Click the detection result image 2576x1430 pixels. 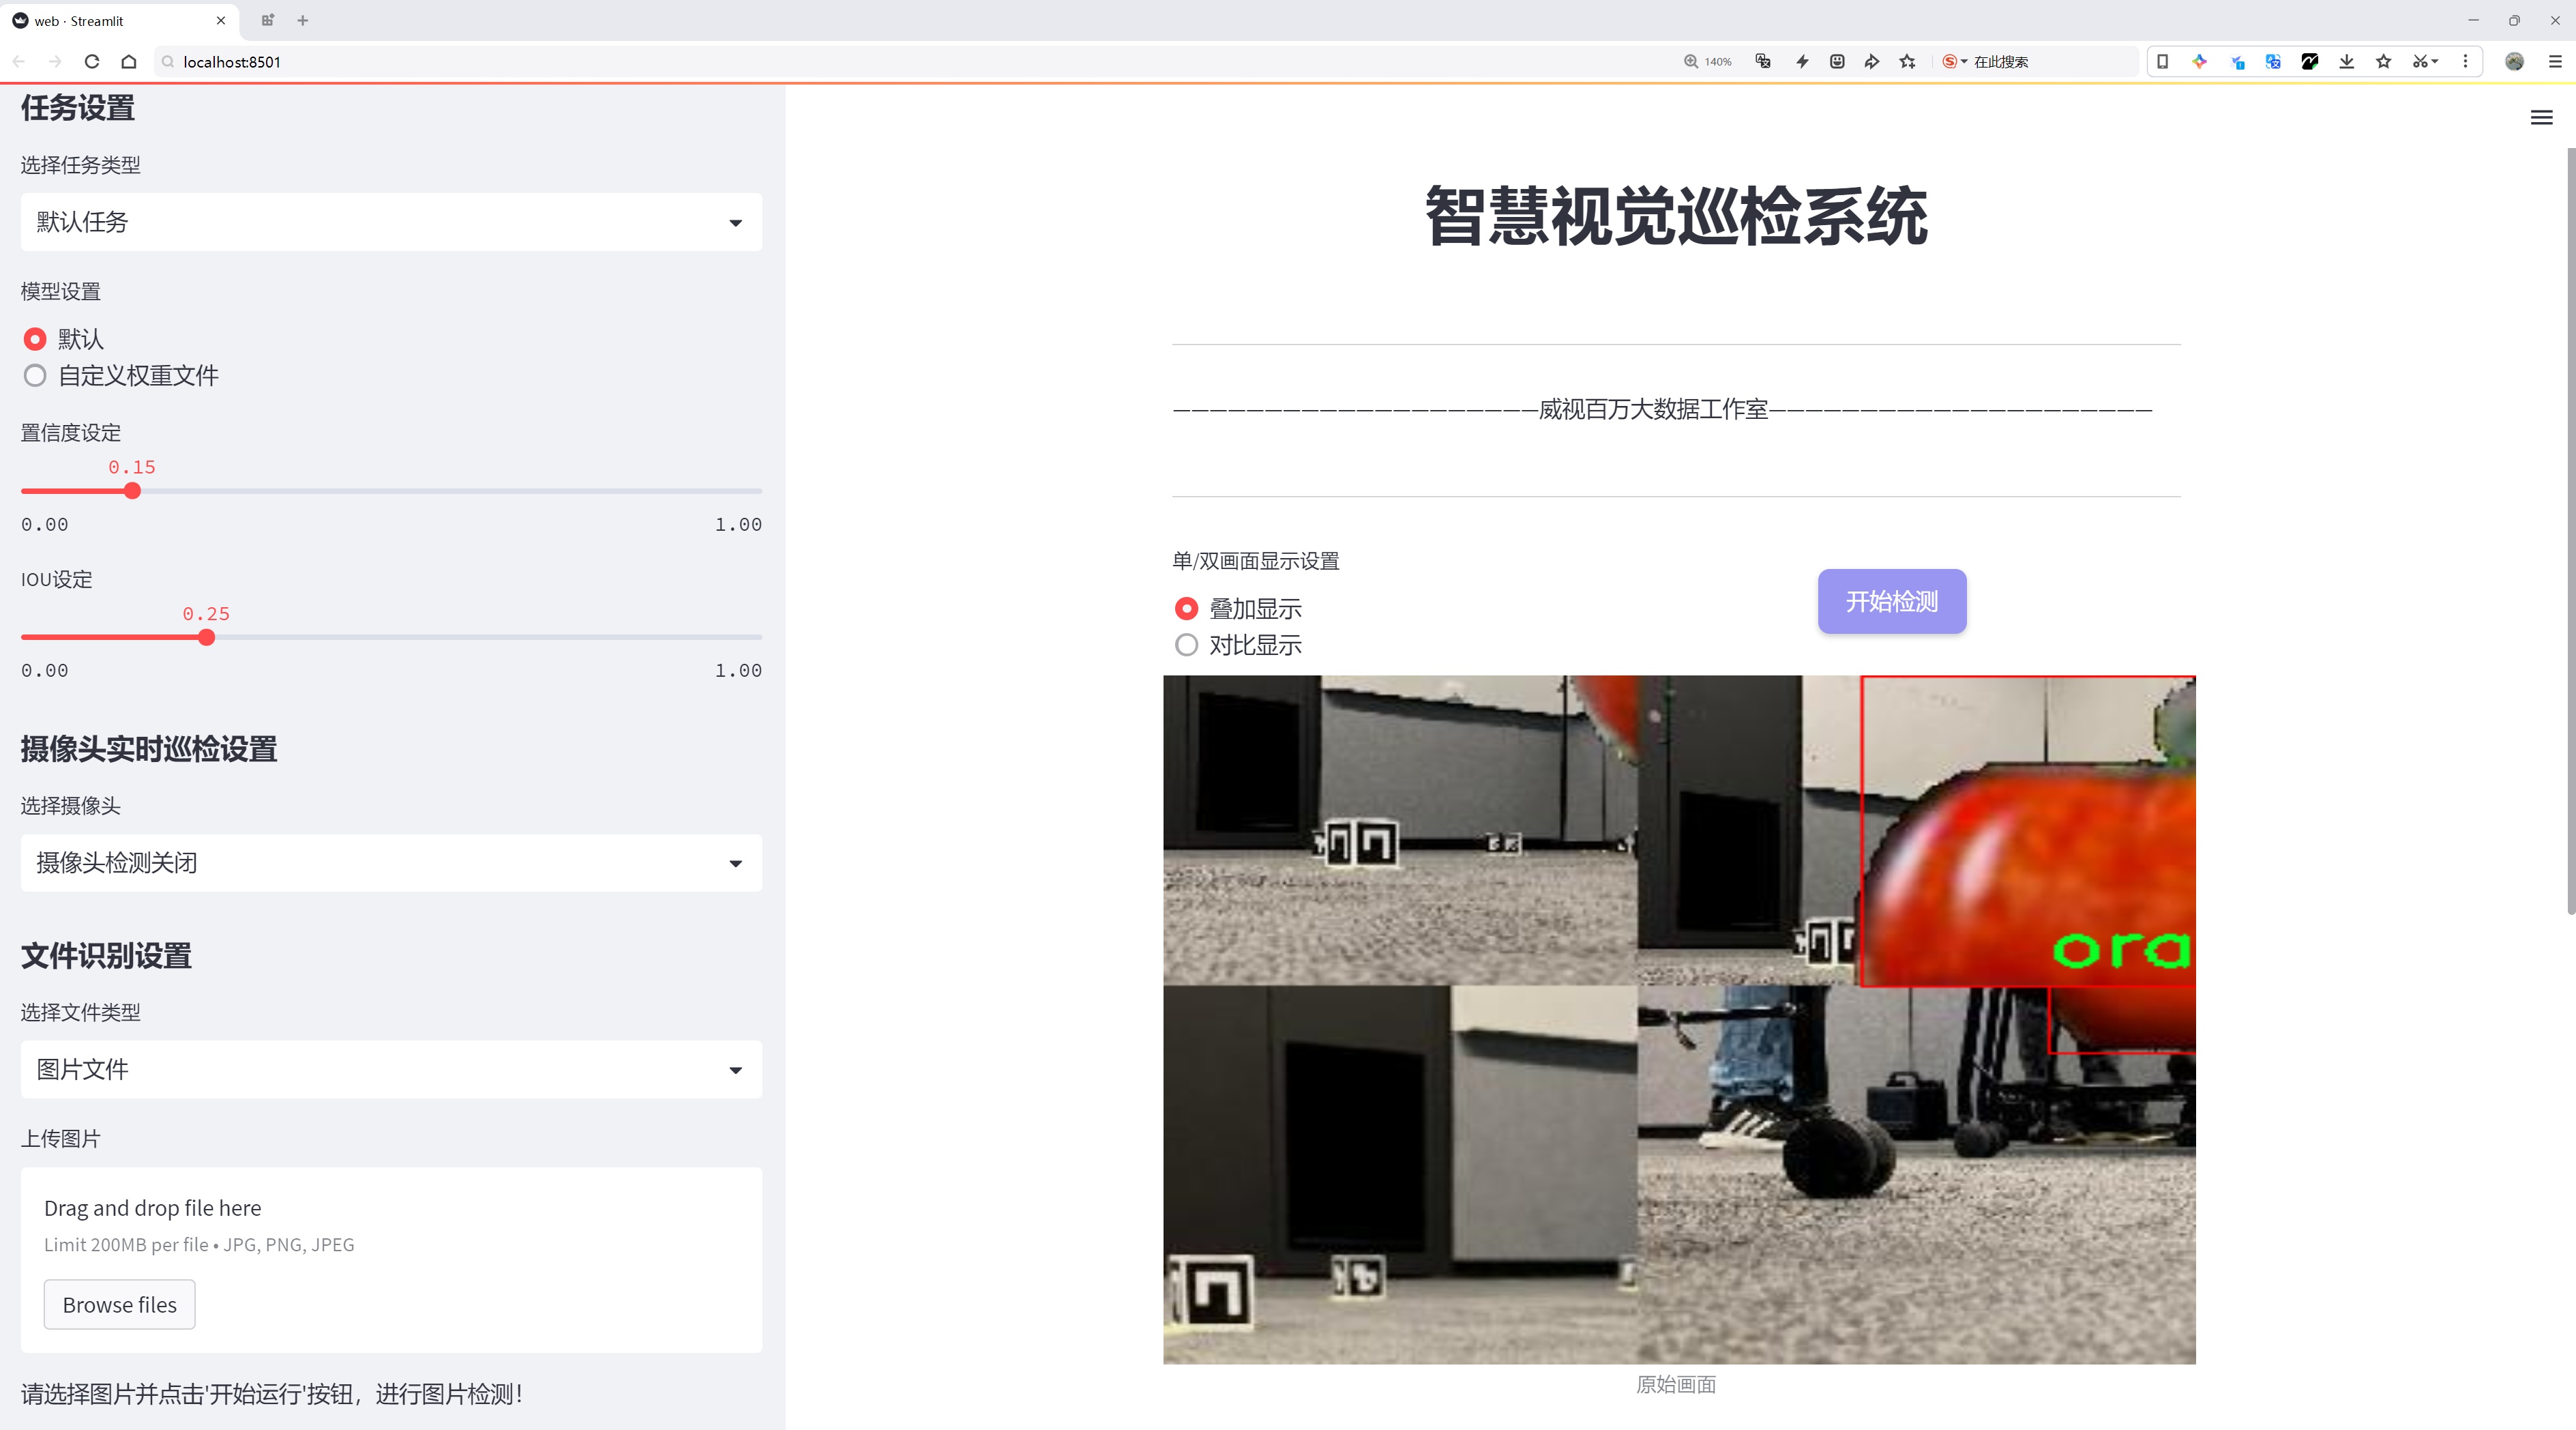1679,1019
